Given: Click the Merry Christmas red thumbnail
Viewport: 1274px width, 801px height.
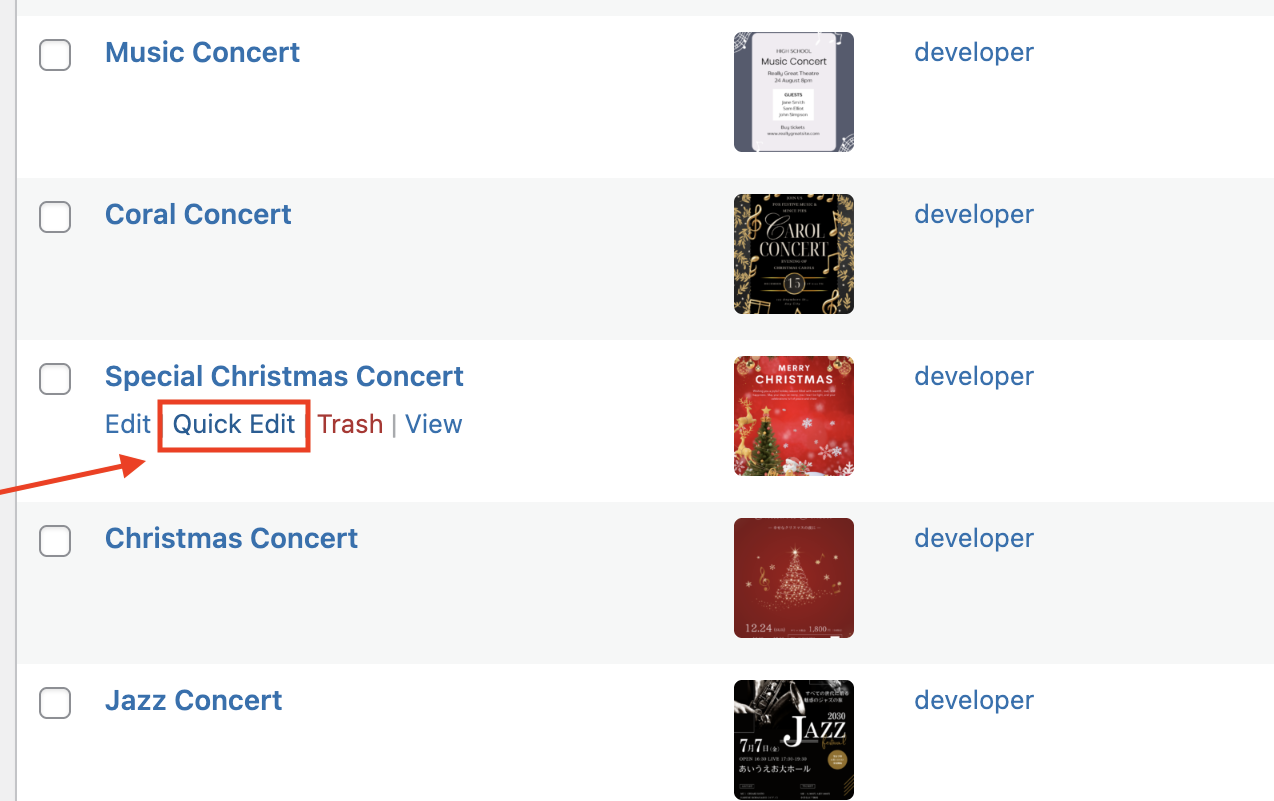Looking at the screenshot, I should pos(793,416).
